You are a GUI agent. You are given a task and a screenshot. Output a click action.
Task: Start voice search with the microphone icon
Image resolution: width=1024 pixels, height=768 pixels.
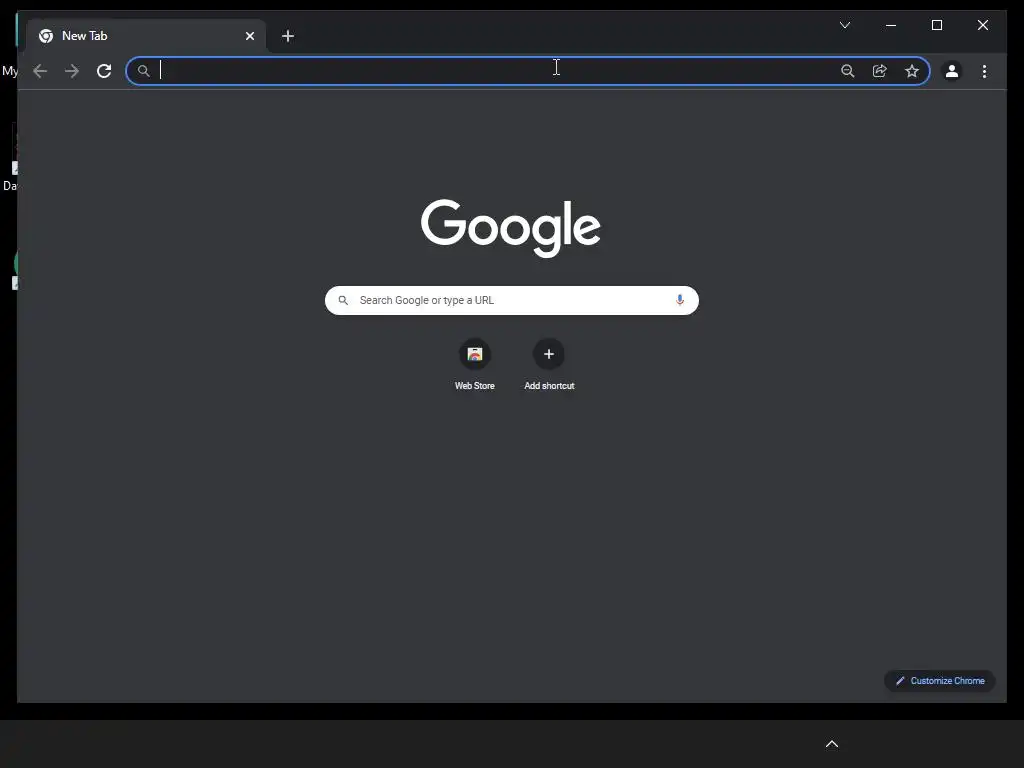680,300
